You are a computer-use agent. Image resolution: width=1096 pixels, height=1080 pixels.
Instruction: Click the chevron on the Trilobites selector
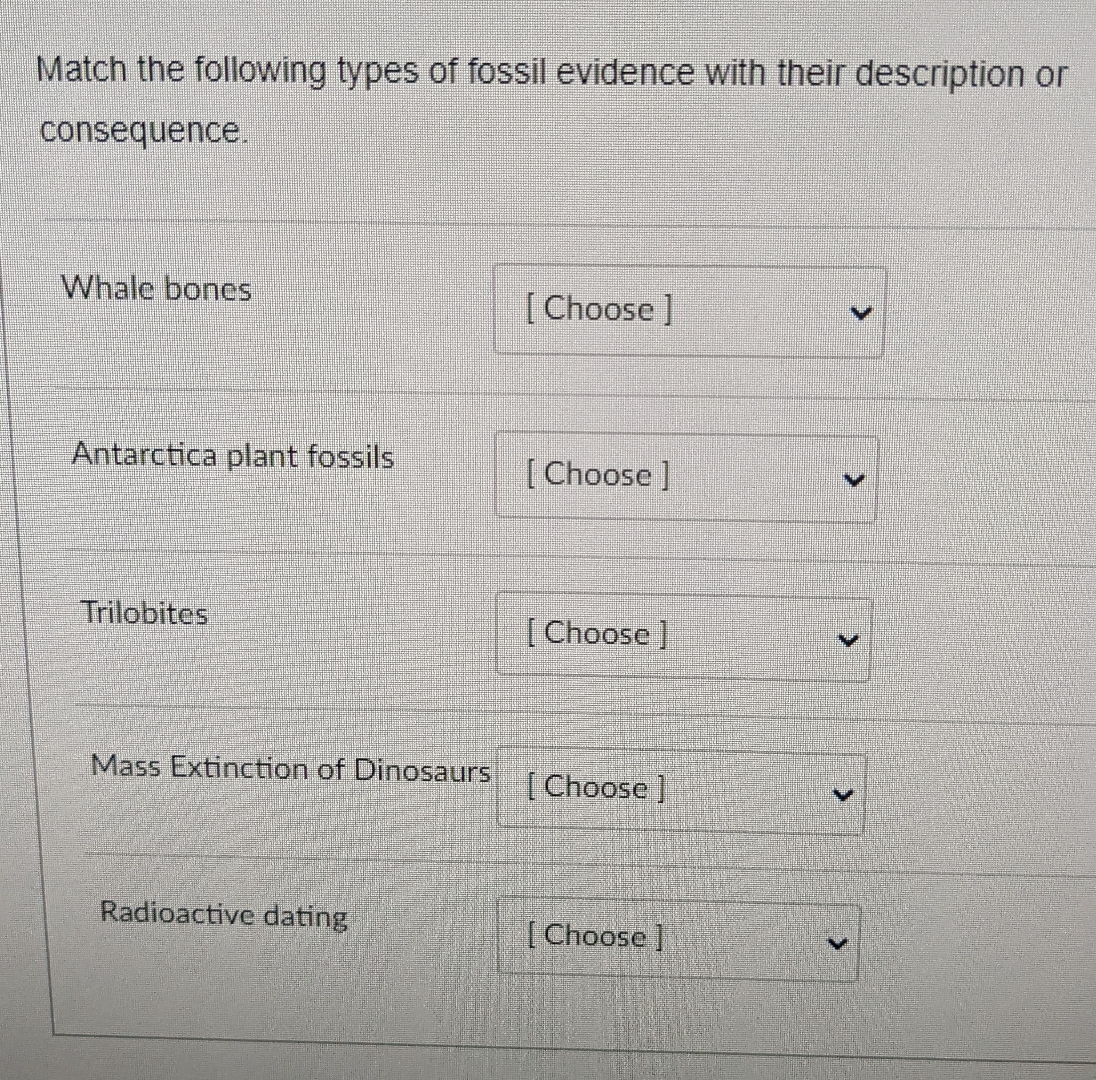point(849,638)
